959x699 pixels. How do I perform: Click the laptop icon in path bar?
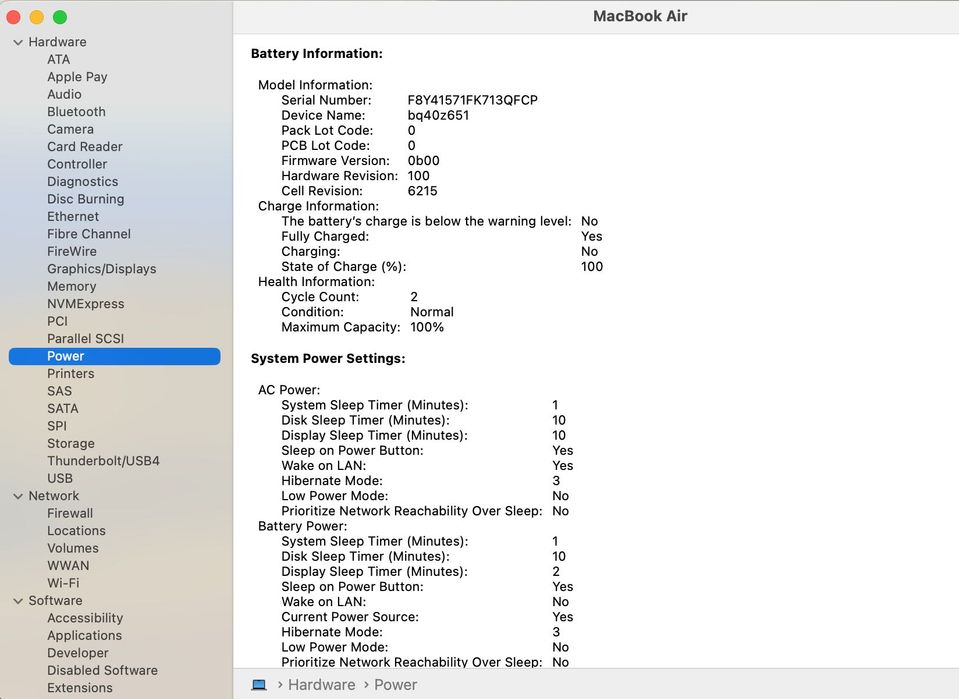pyautogui.click(x=259, y=684)
